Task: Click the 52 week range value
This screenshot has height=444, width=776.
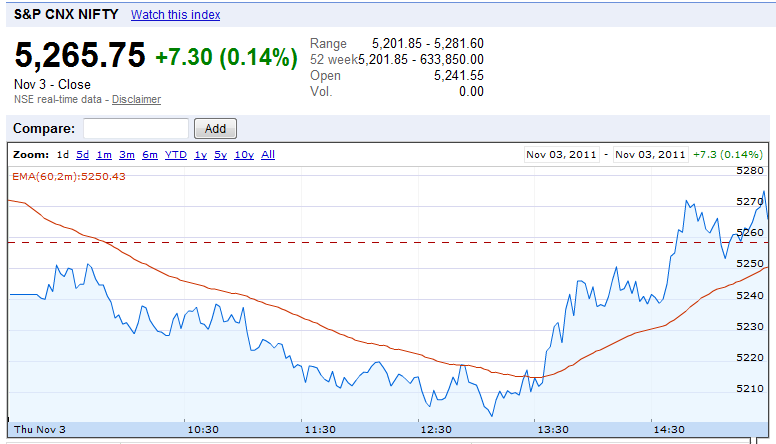Action: (x=421, y=60)
